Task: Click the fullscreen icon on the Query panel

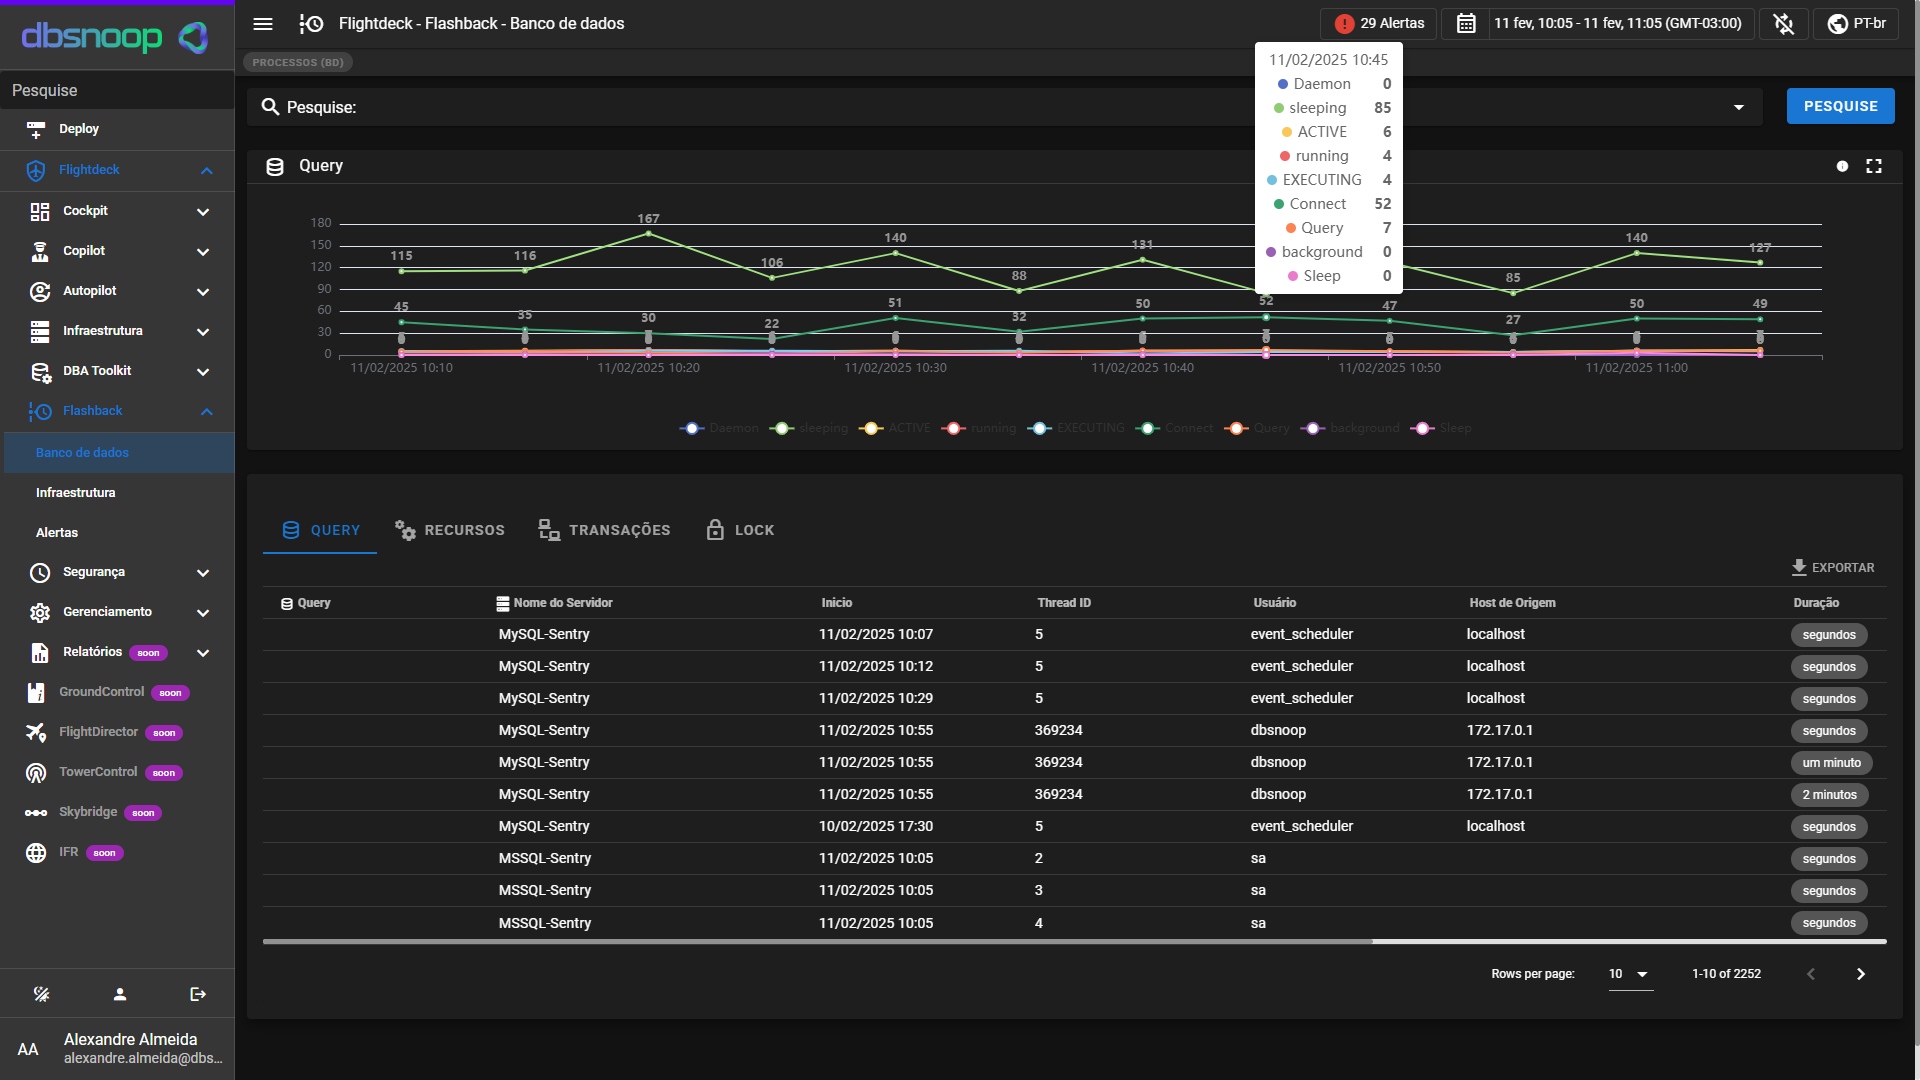Action: coord(1874,166)
